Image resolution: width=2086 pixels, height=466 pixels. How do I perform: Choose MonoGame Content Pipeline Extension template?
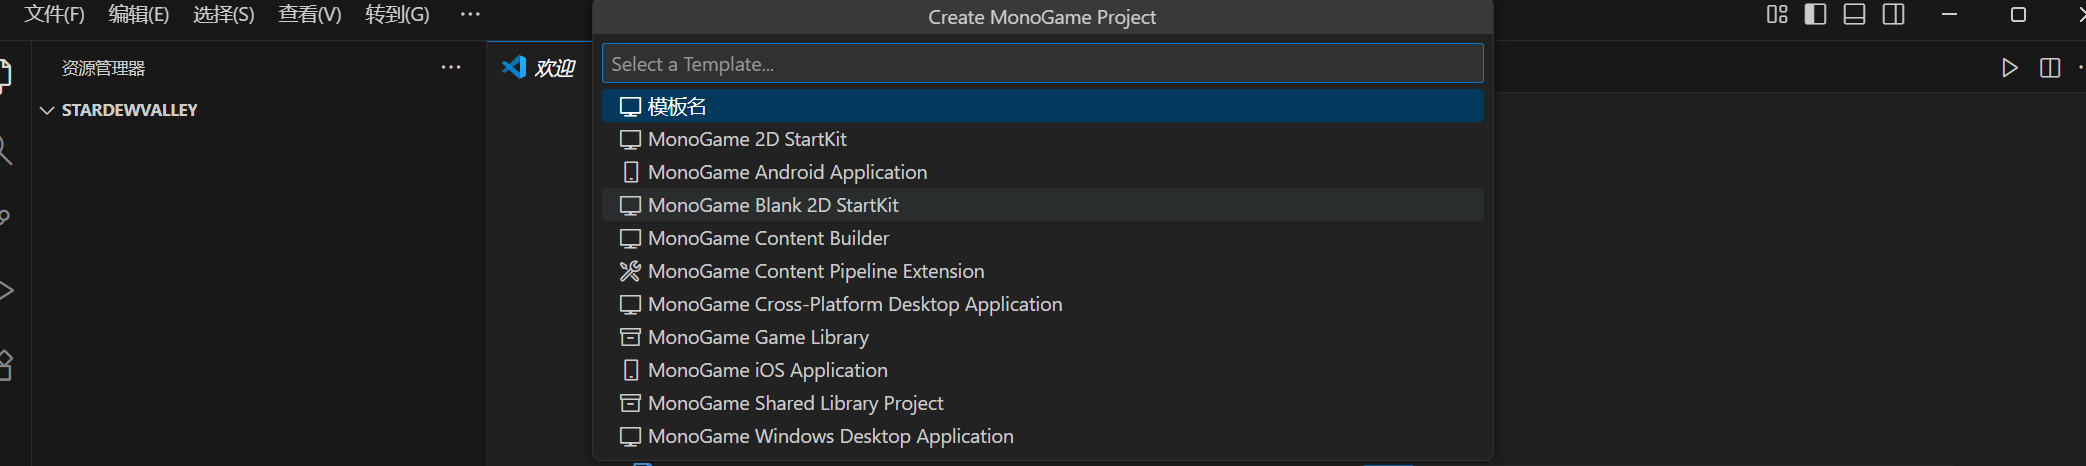coord(1042,271)
